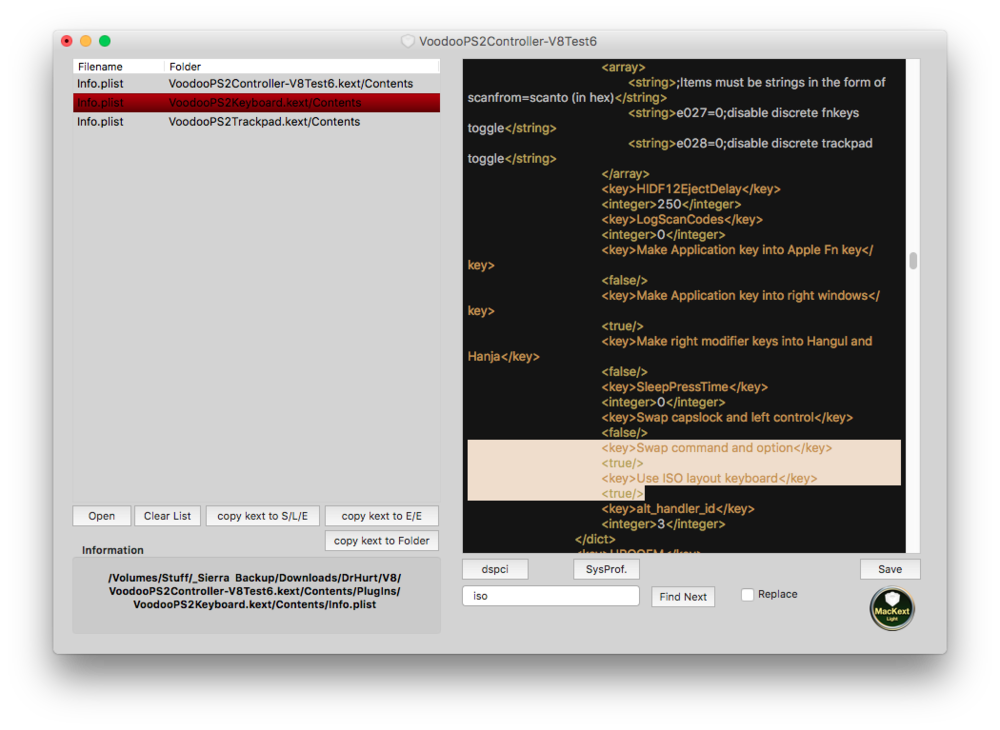Select VoodooPS2Trackpad.kext Info.plist row

click(256, 122)
